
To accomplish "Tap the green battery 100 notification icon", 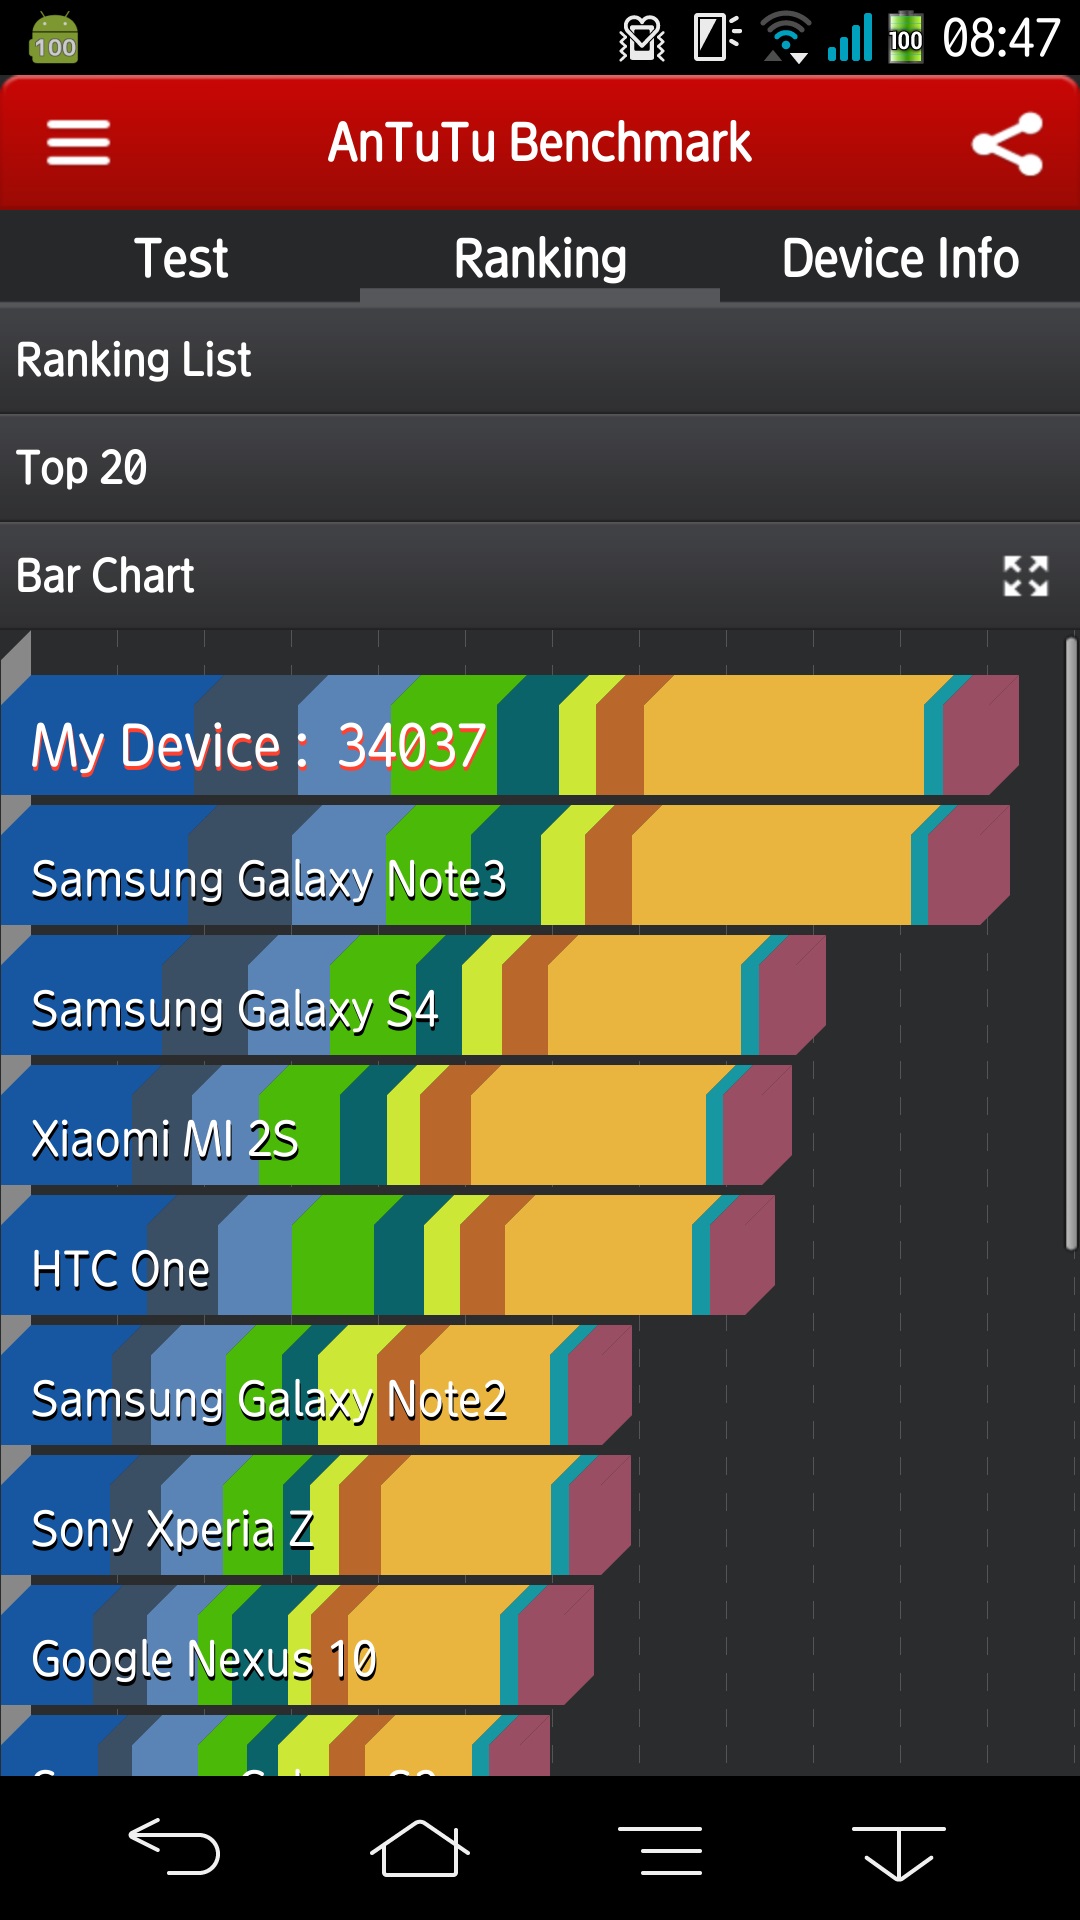I will (x=54, y=39).
